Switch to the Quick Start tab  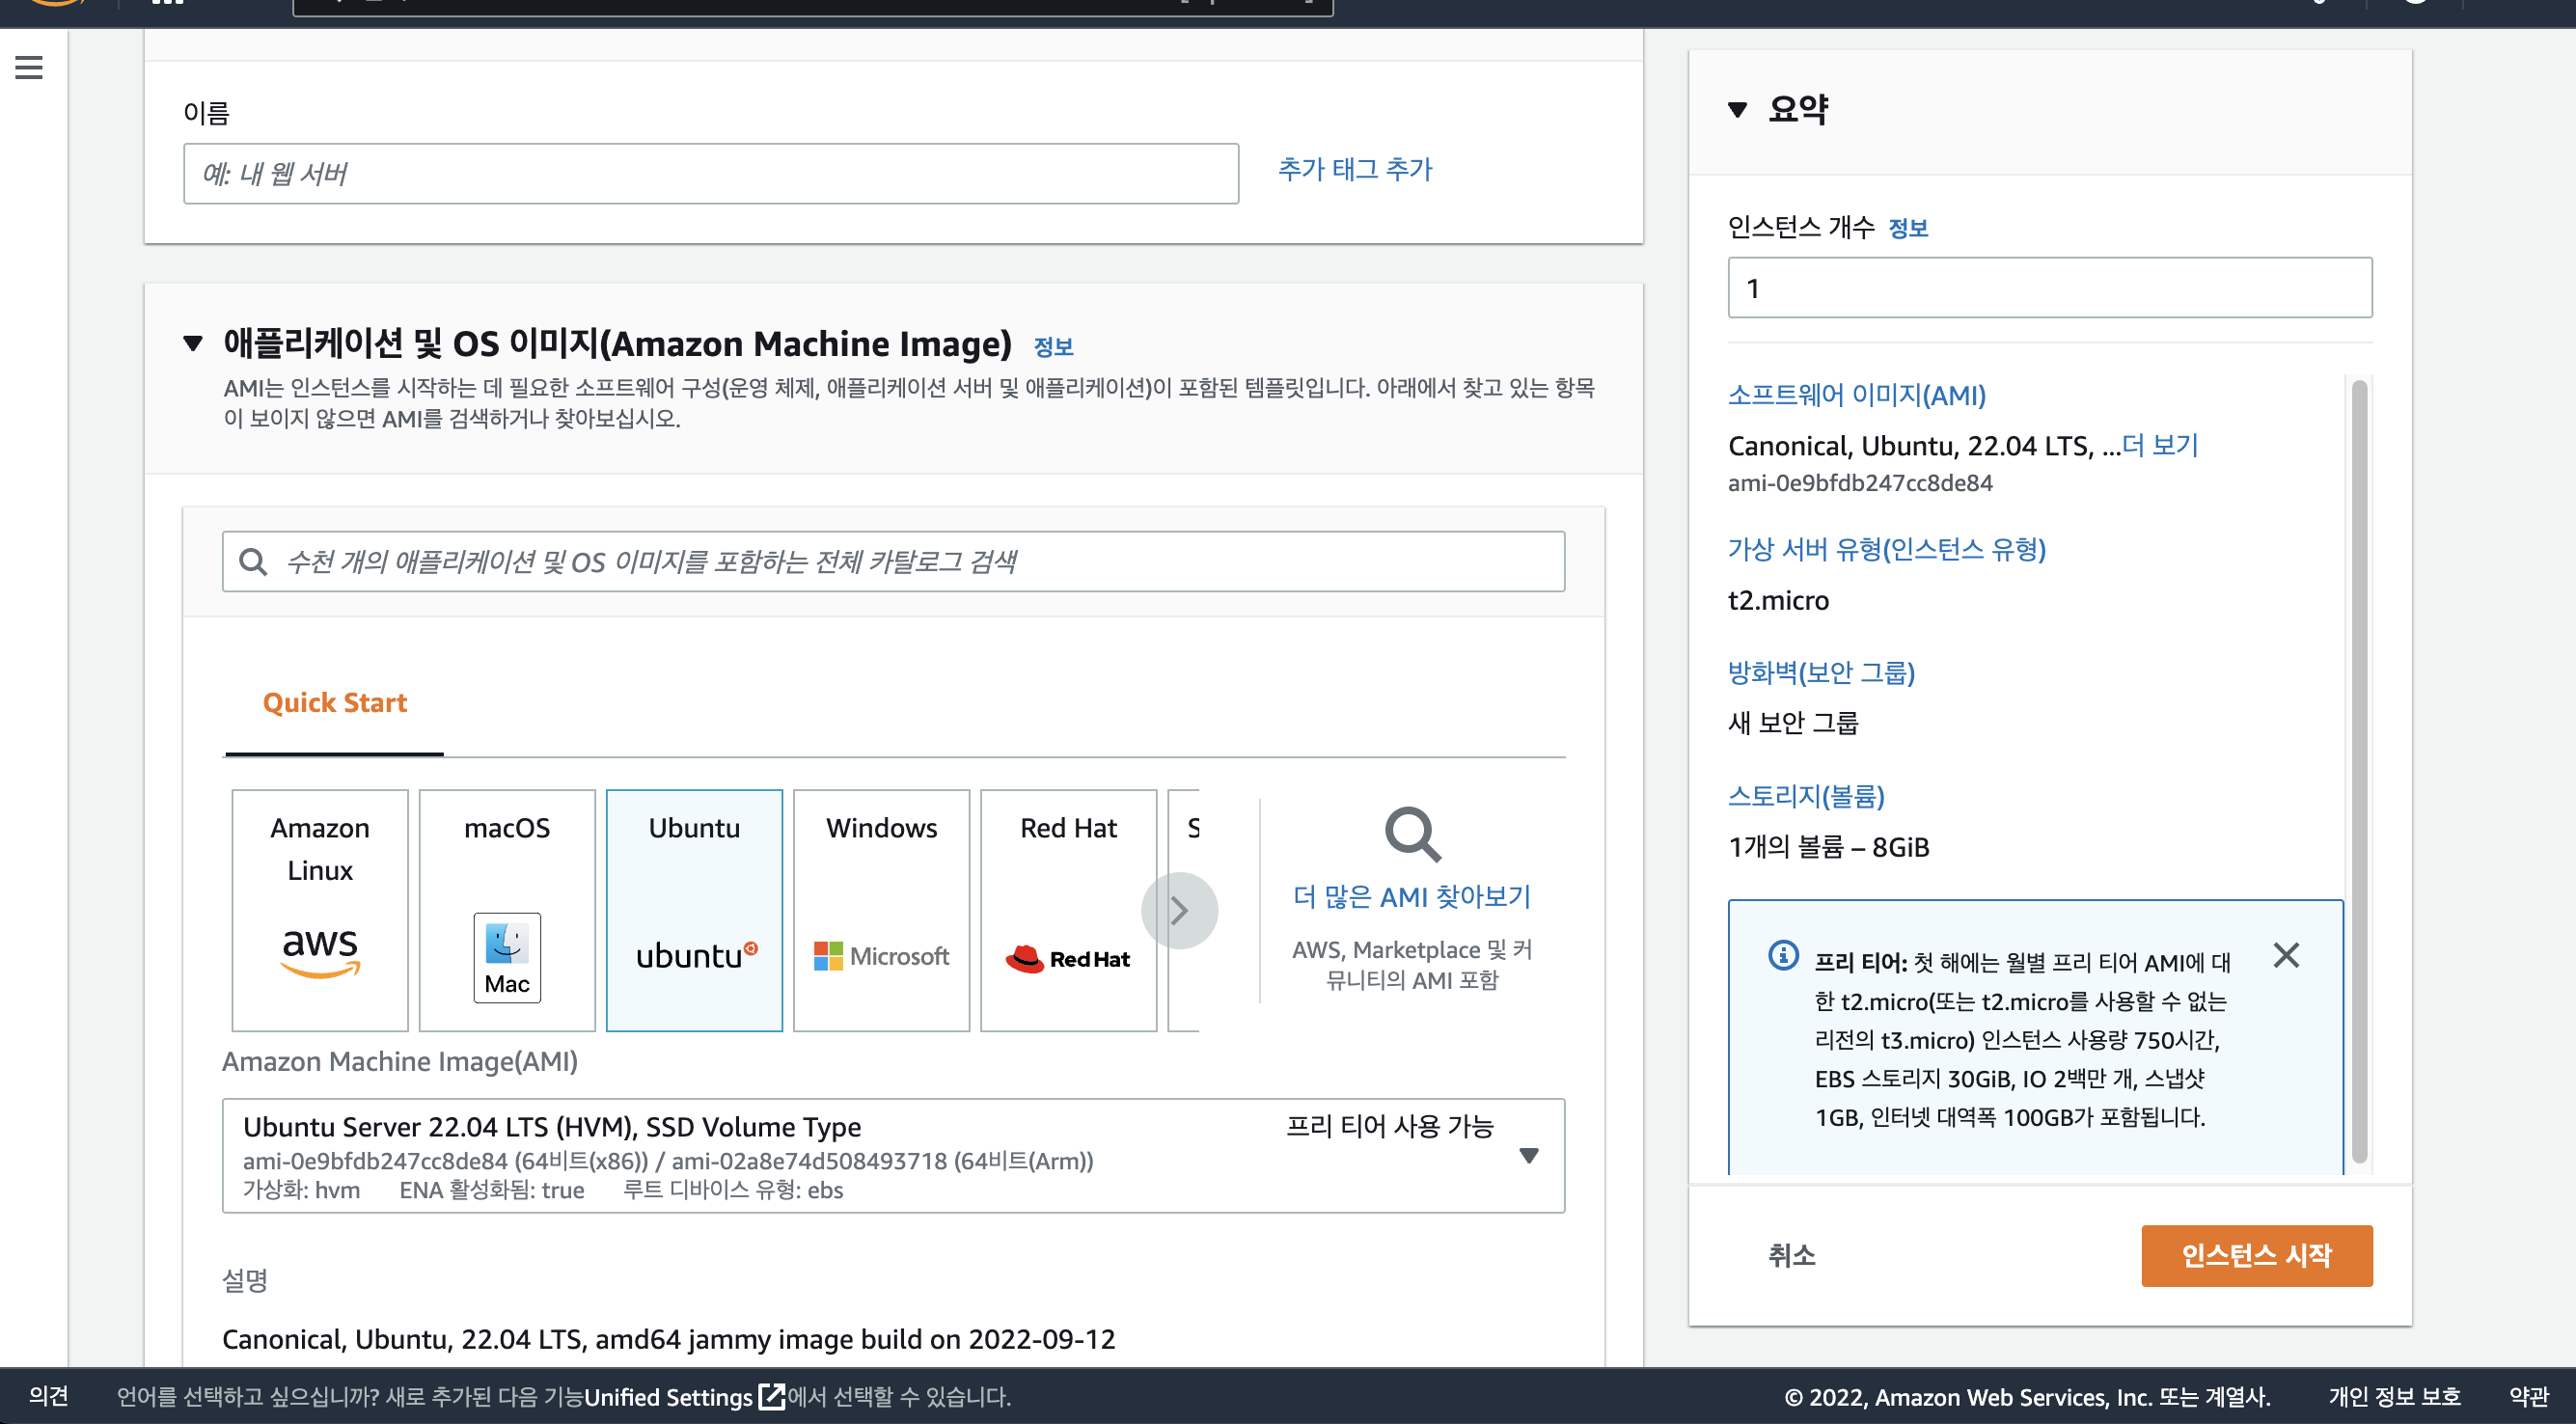[x=334, y=702]
